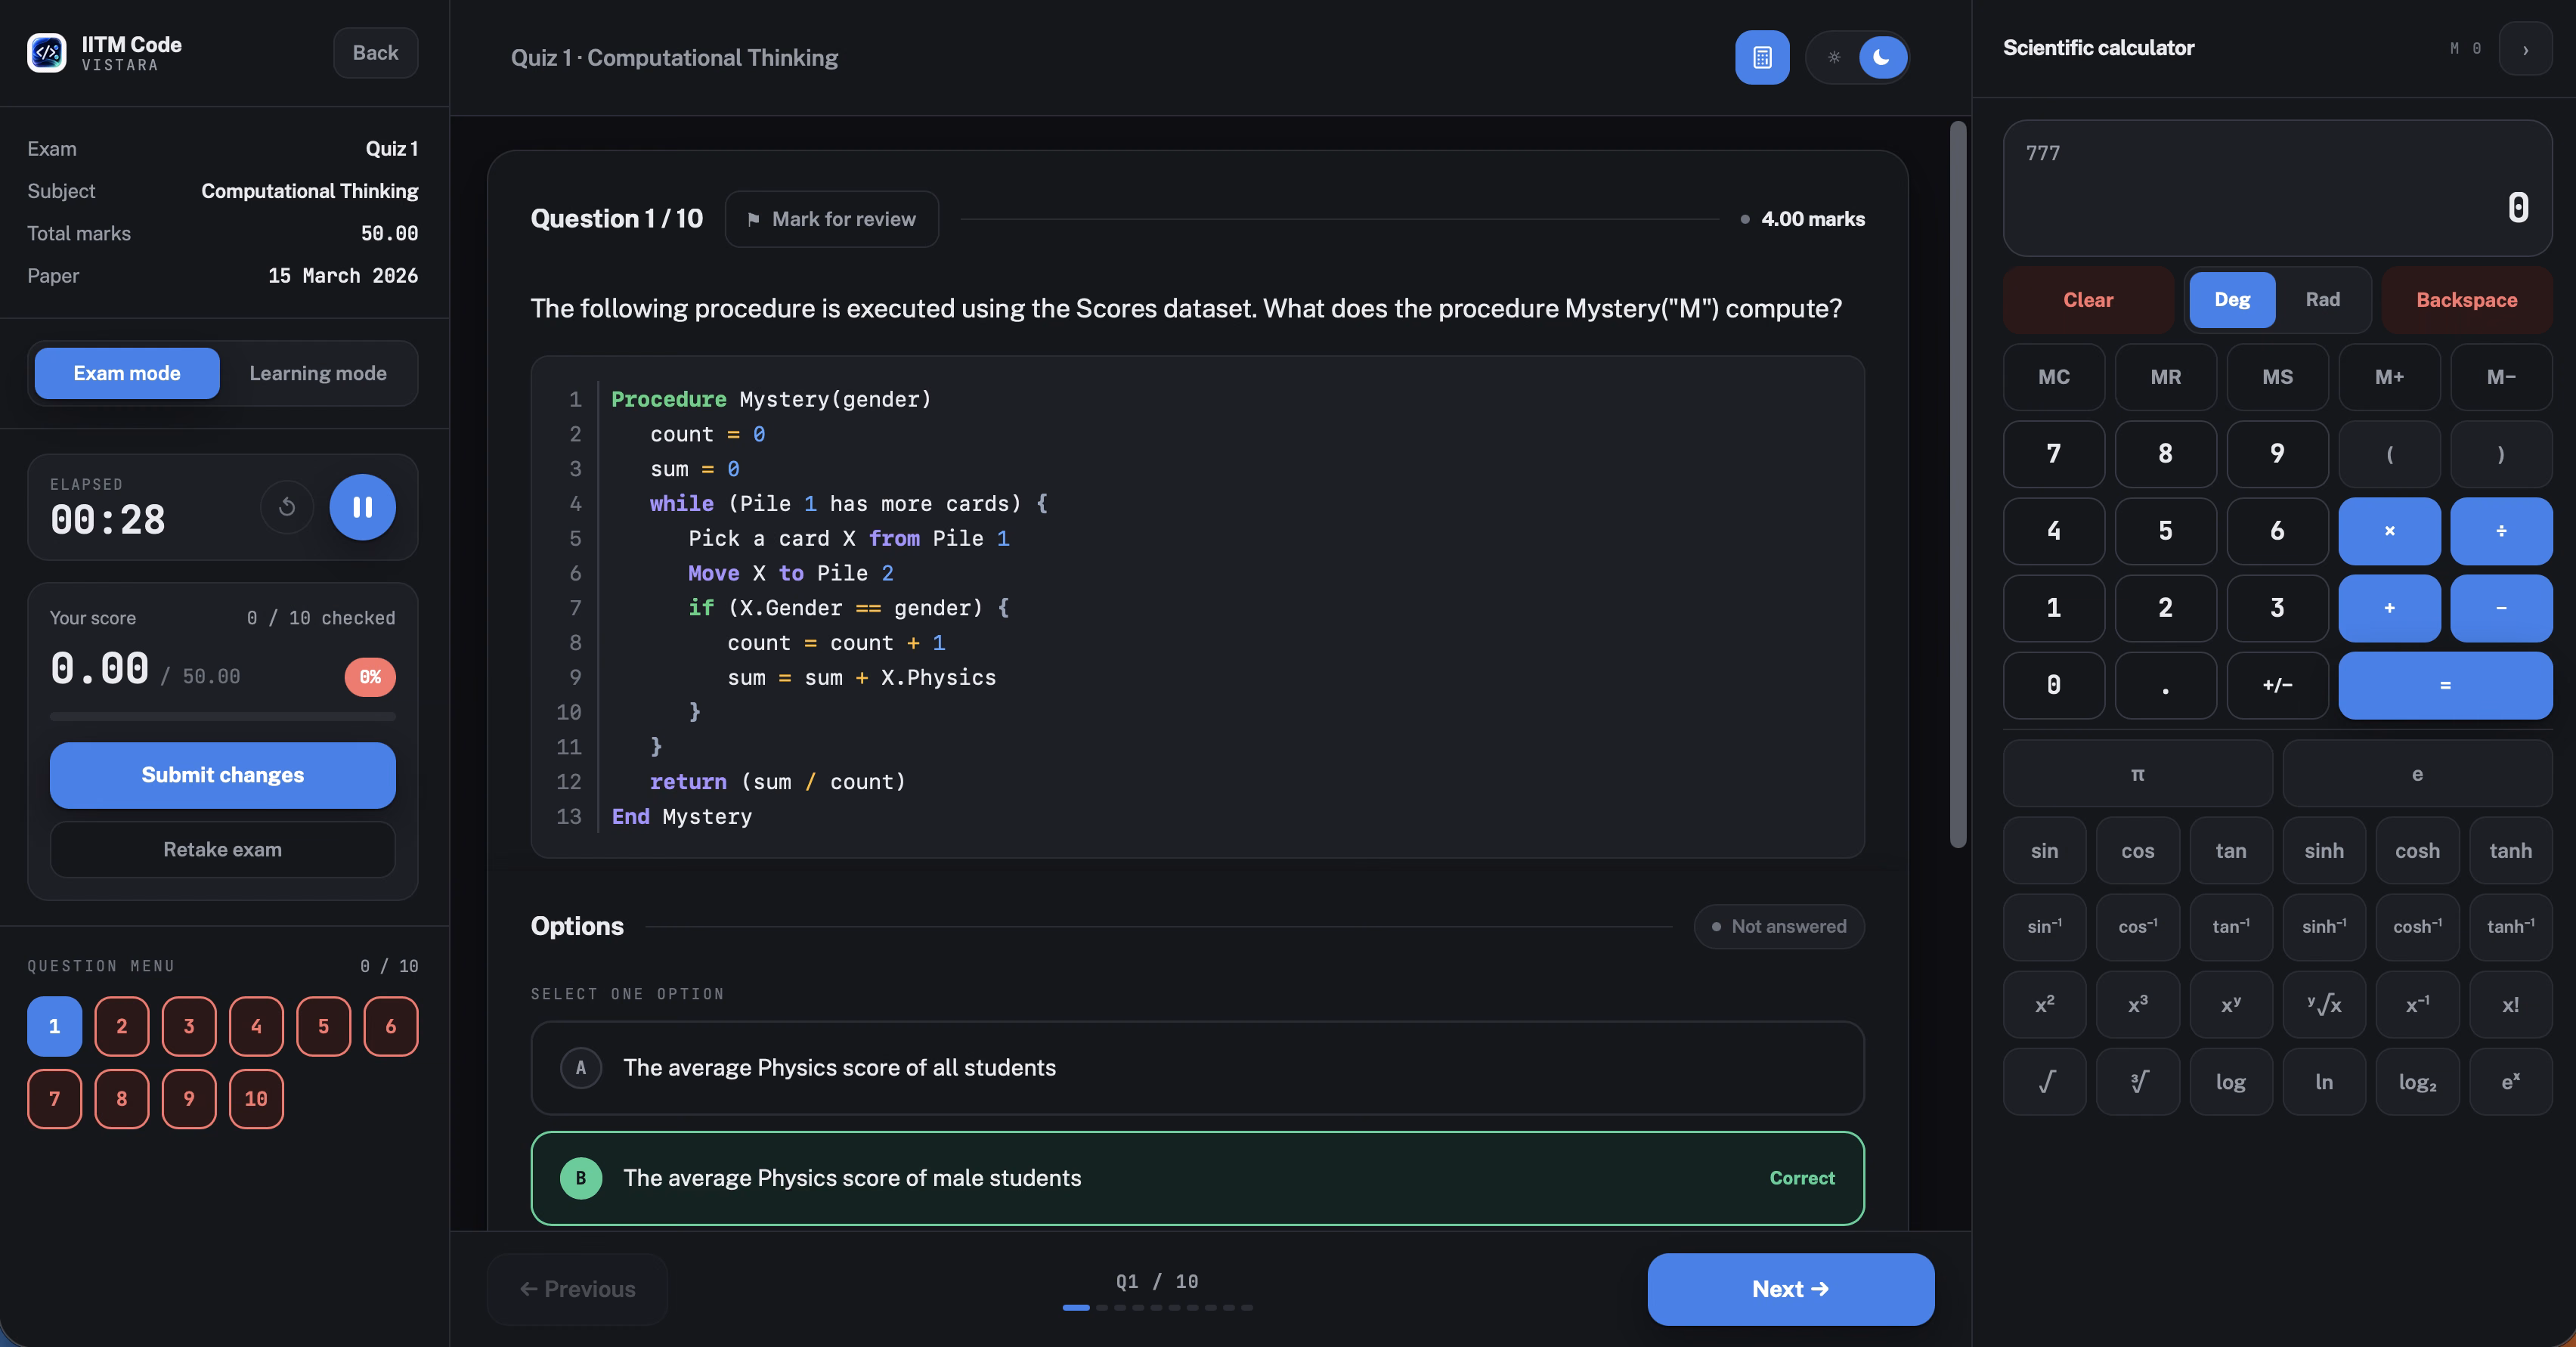
Task: Pause the elapsed timer
Action: point(362,507)
